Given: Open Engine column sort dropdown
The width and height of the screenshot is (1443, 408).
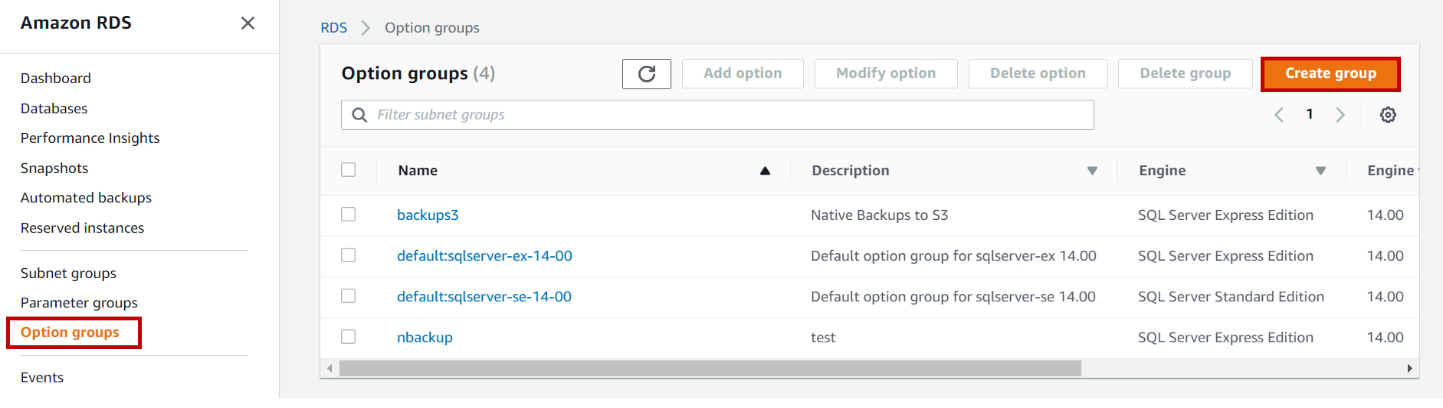Looking at the screenshot, I should coord(1321,171).
